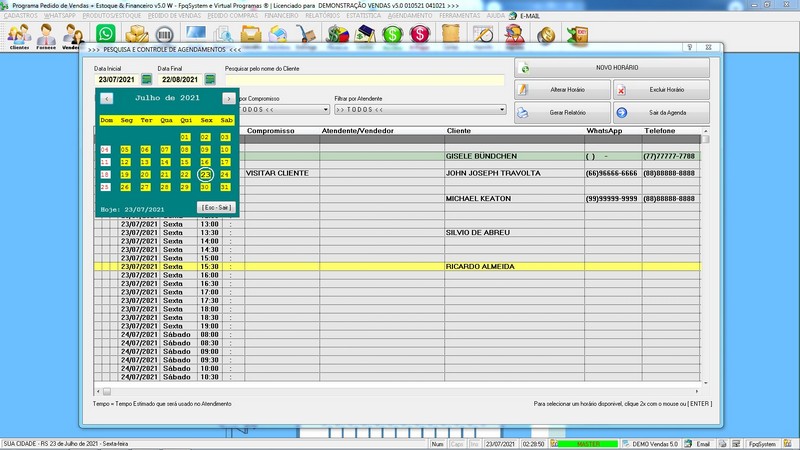The image size is (800, 450).
Task: Click the client name search field
Action: tap(364, 80)
